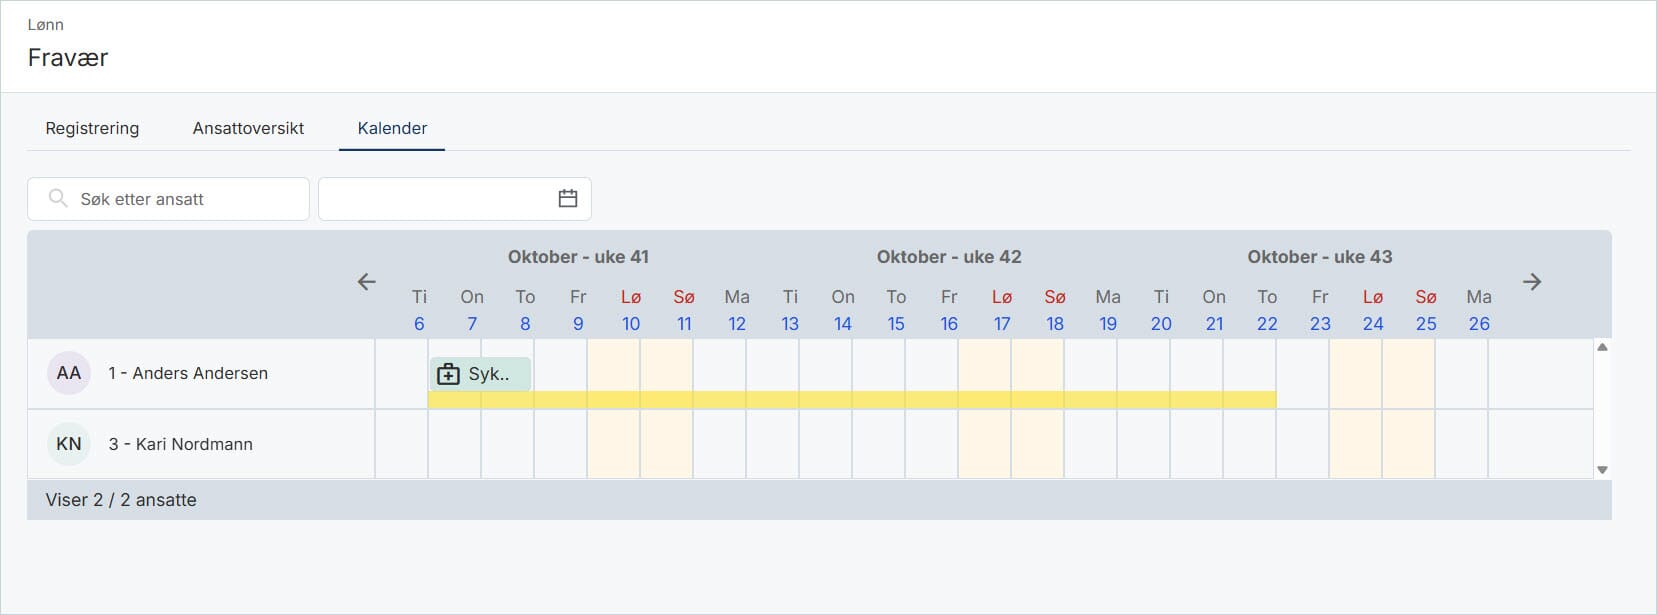The height and width of the screenshot is (615, 1657).
Task: Click the Oktober - uke 43 header
Action: pyautogui.click(x=1320, y=257)
